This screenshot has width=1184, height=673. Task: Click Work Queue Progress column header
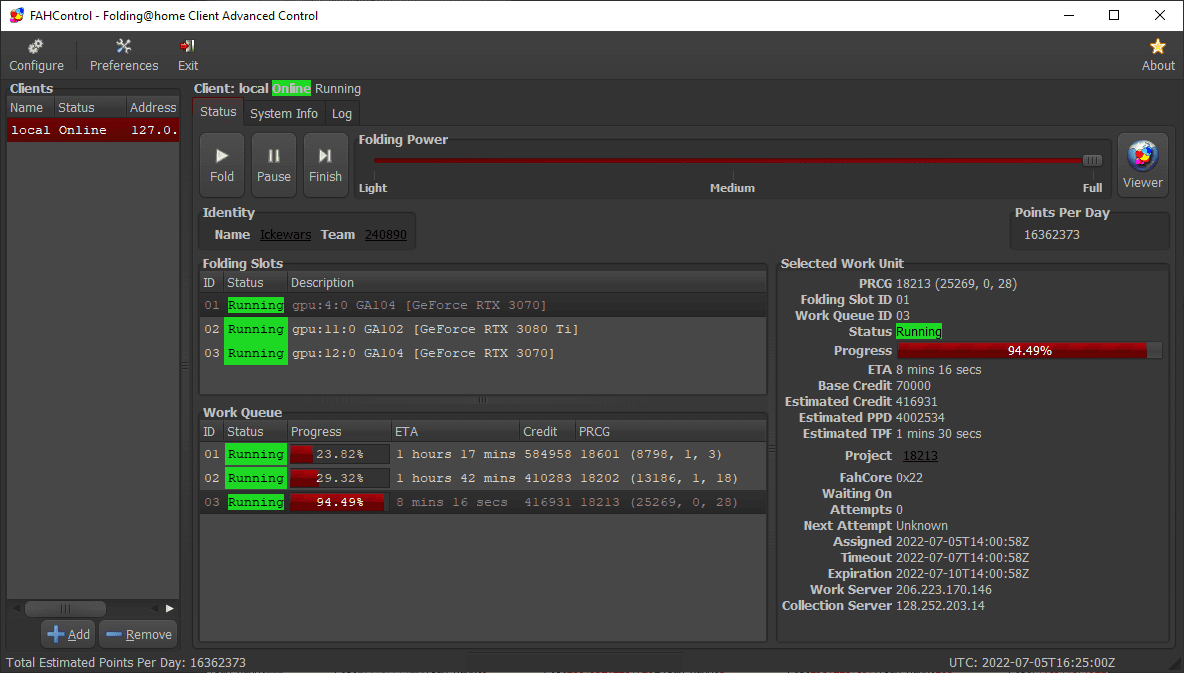point(339,432)
